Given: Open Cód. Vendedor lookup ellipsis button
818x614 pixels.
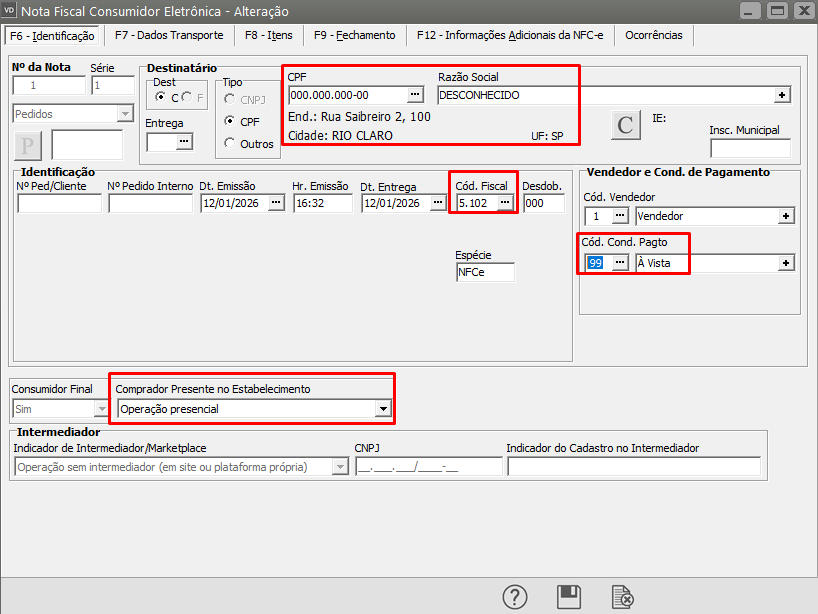Looking at the screenshot, I should [x=620, y=216].
